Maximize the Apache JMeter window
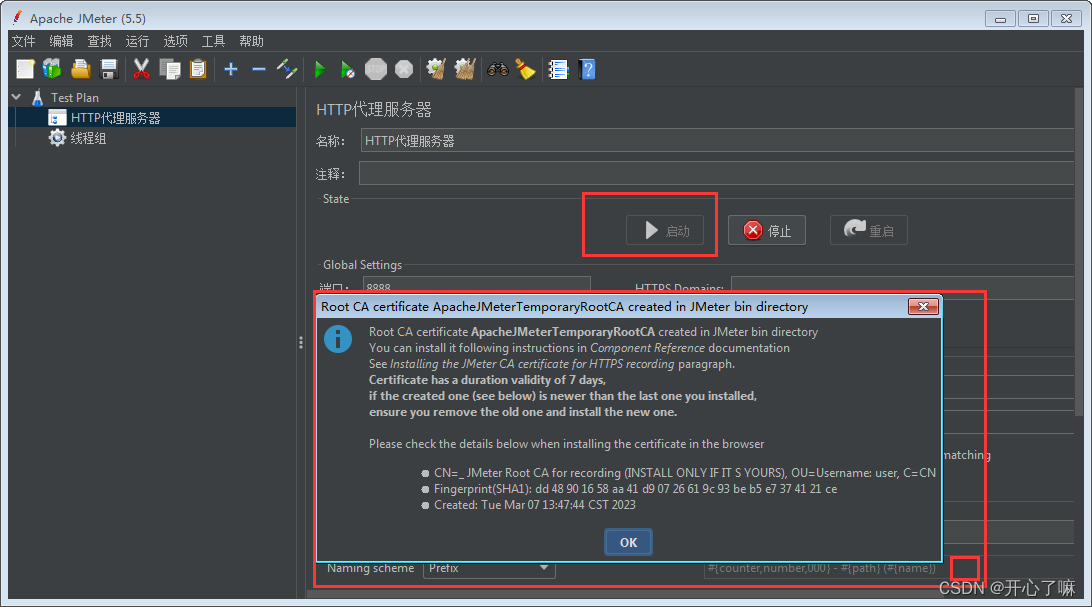Viewport: 1092px width, 607px height. (1034, 19)
